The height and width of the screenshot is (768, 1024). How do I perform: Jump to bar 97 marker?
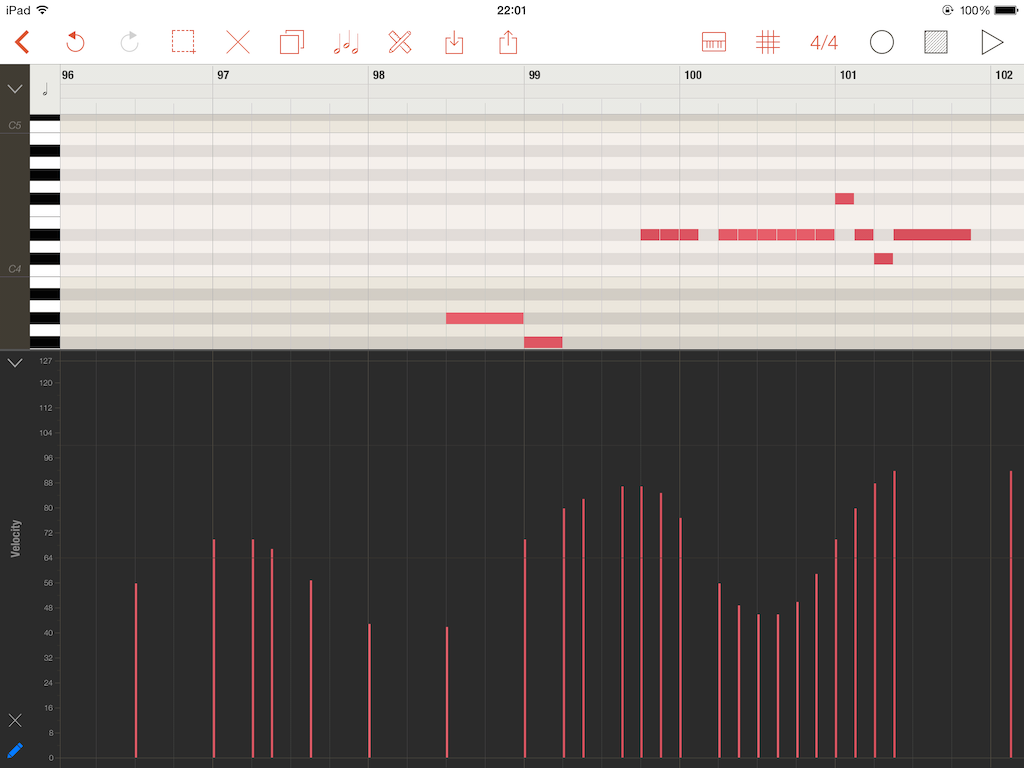pyautogui.click(x=223, y=75)
